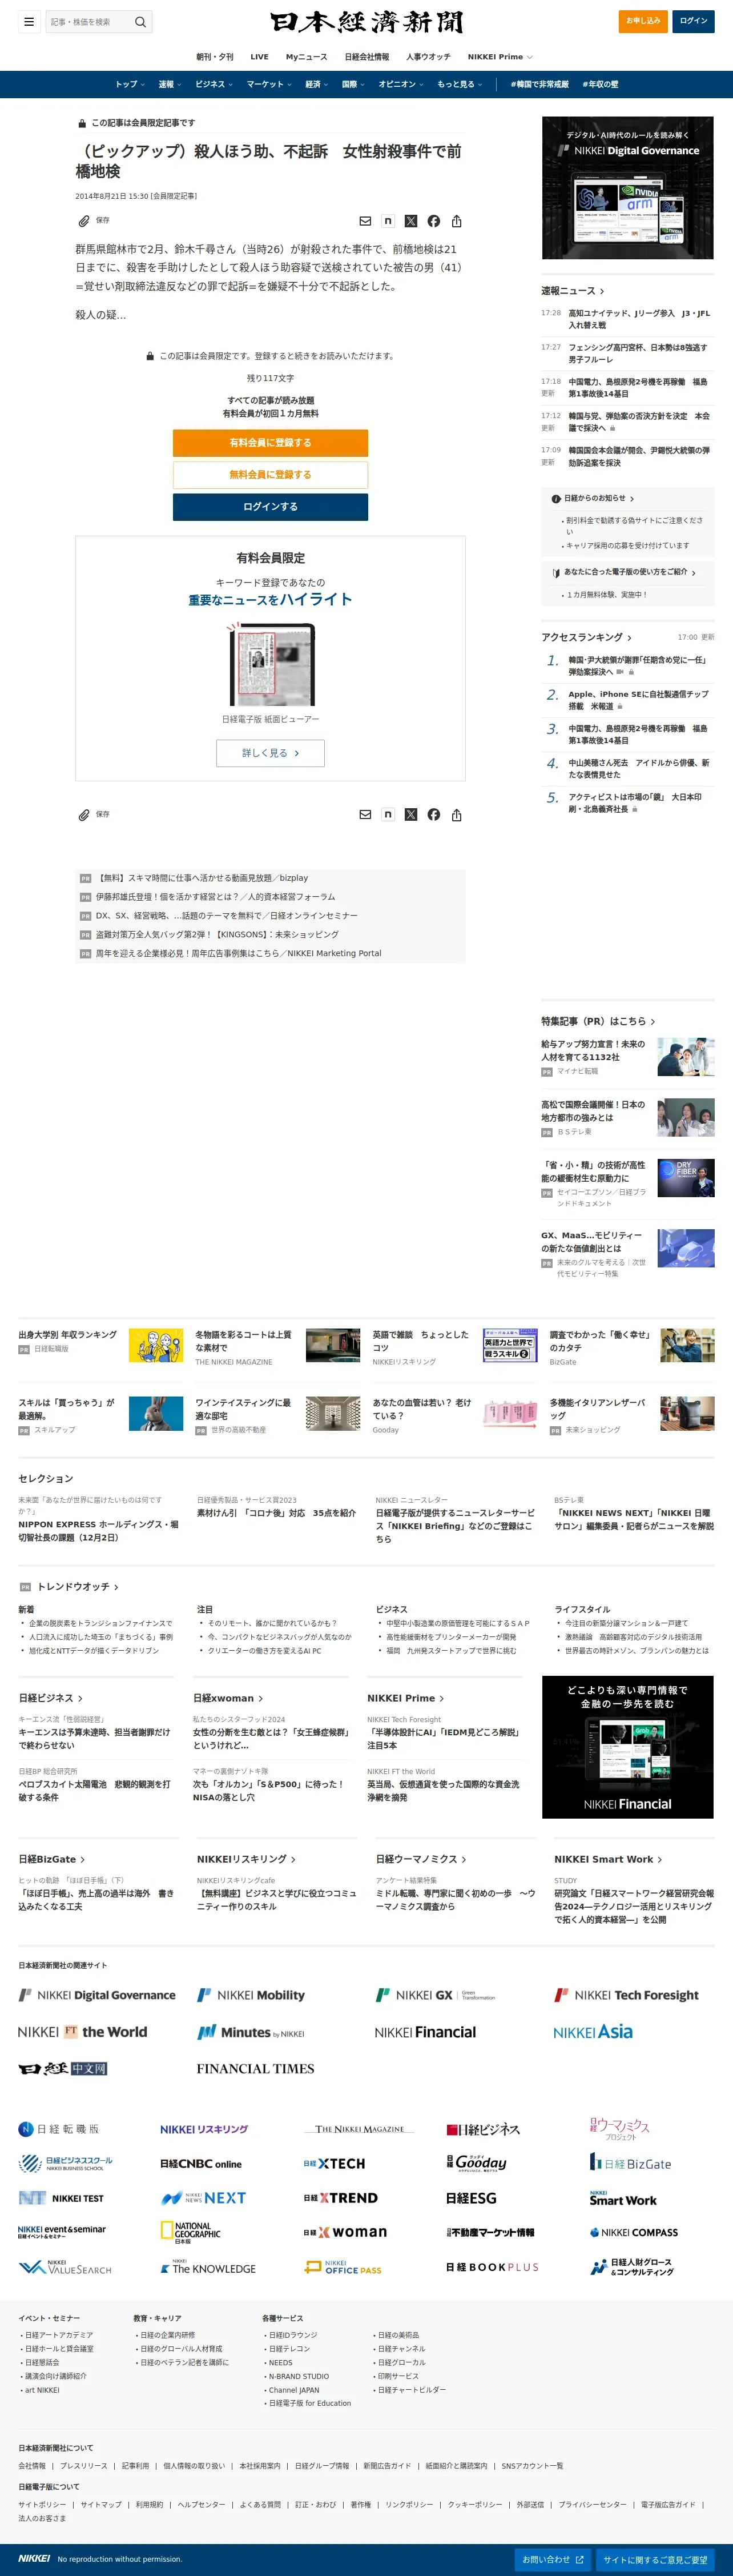Open the 日経会社情報 tab
The height and width of the screenshot is (2576, 733).
click(367, 57)
